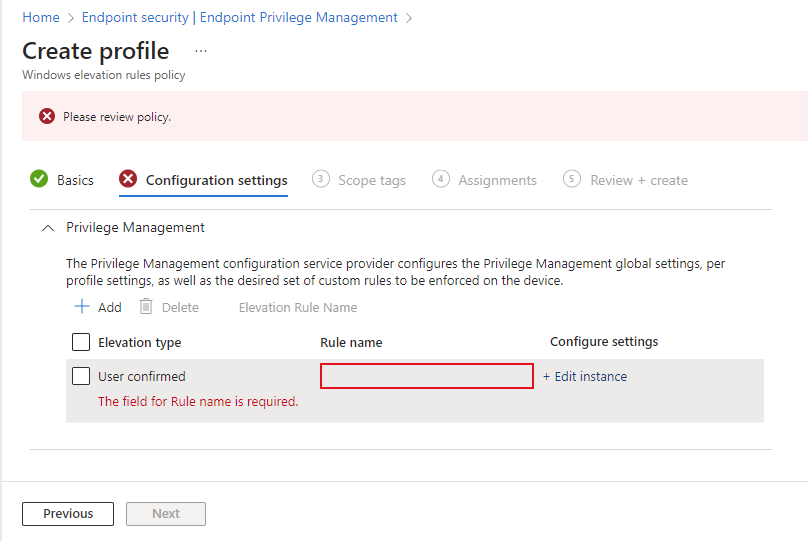Click the Previous button
The width and height of the screenshot is (808, 541).
click(68, 514)
